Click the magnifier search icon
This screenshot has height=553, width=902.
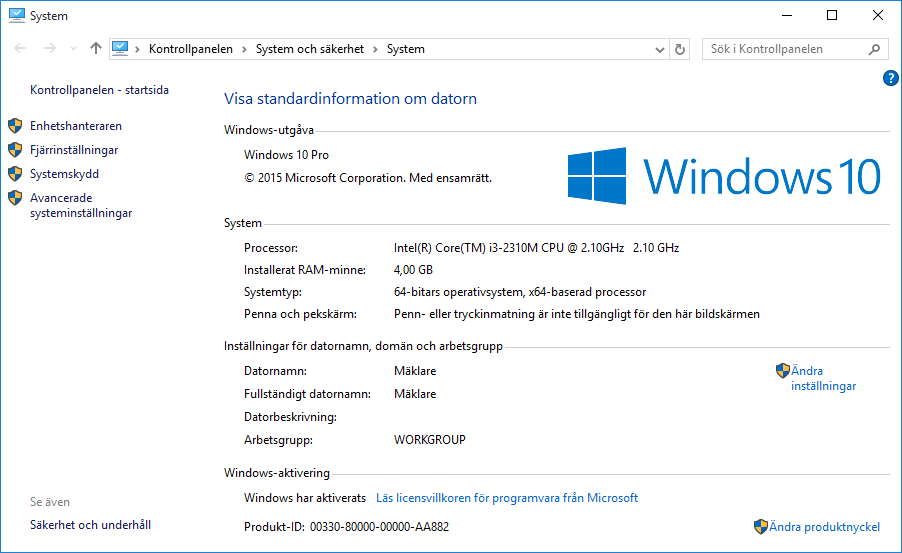coord(874,49)
